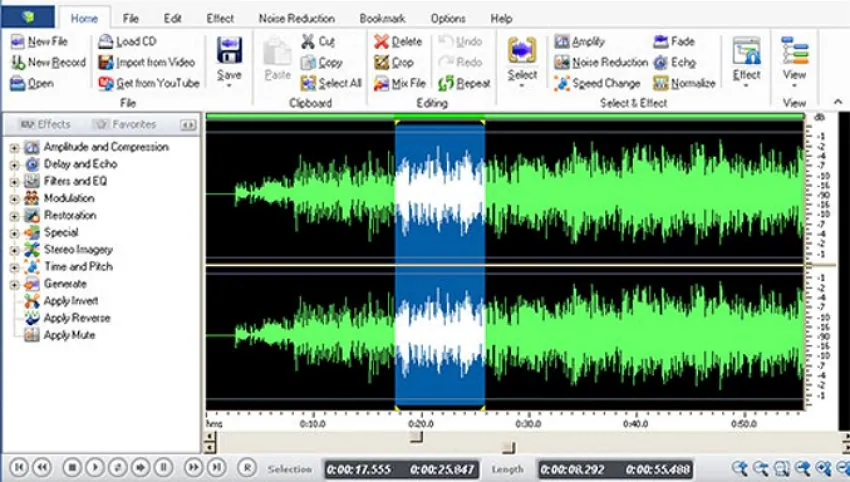
Task: Pause audio playback
Action: pos(163,467)
